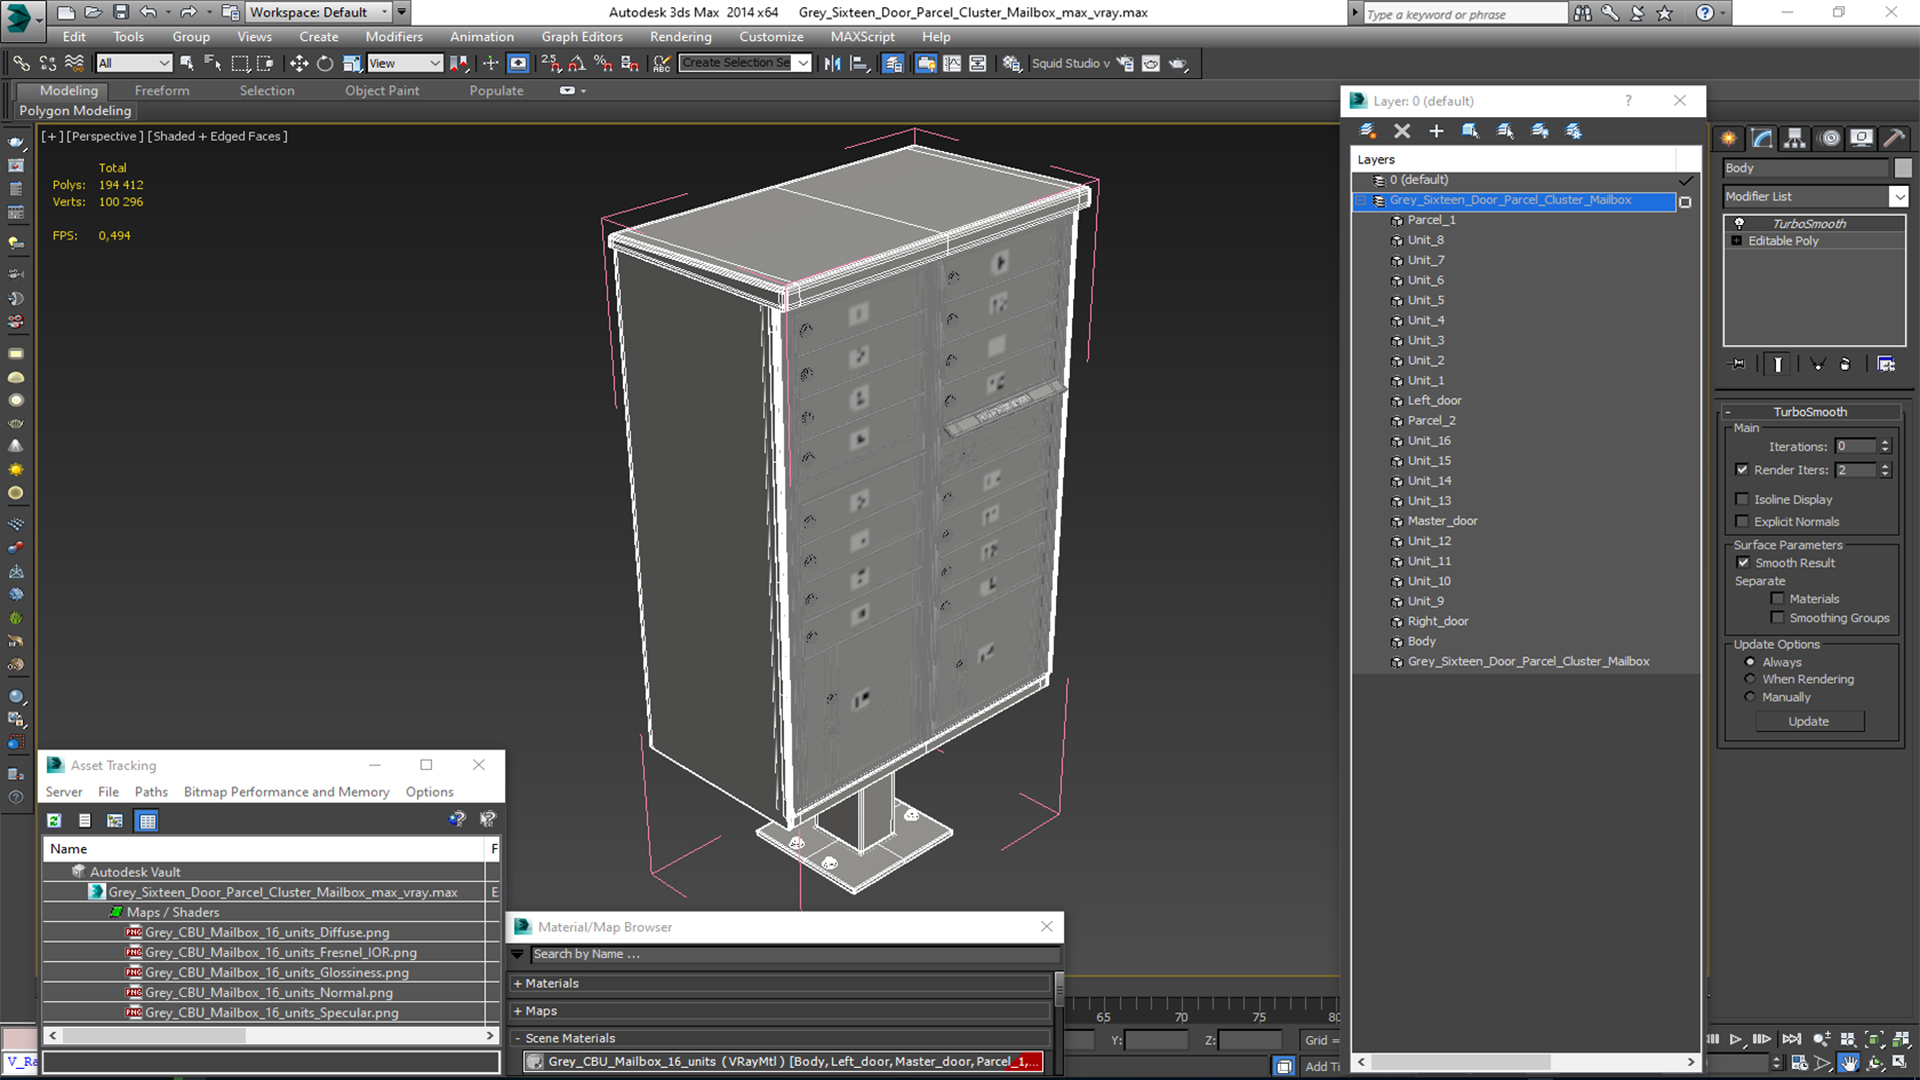Open Paths menu in Asset Tracking
Screen dimensions: 1920x1080
coord(151,792)
